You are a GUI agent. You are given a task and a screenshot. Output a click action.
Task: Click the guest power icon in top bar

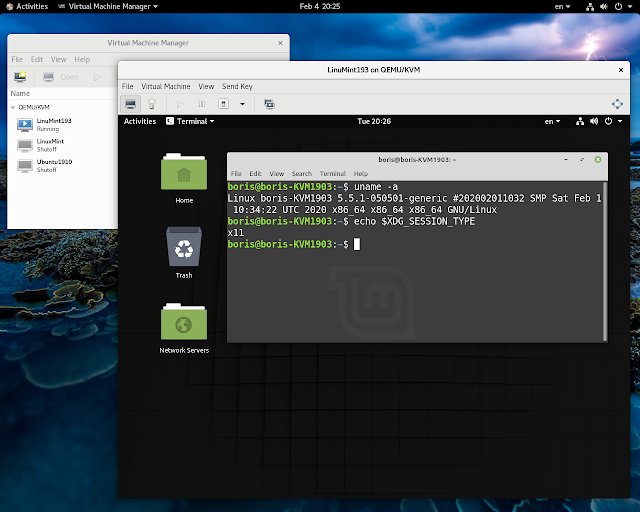[x=608, y=121]
